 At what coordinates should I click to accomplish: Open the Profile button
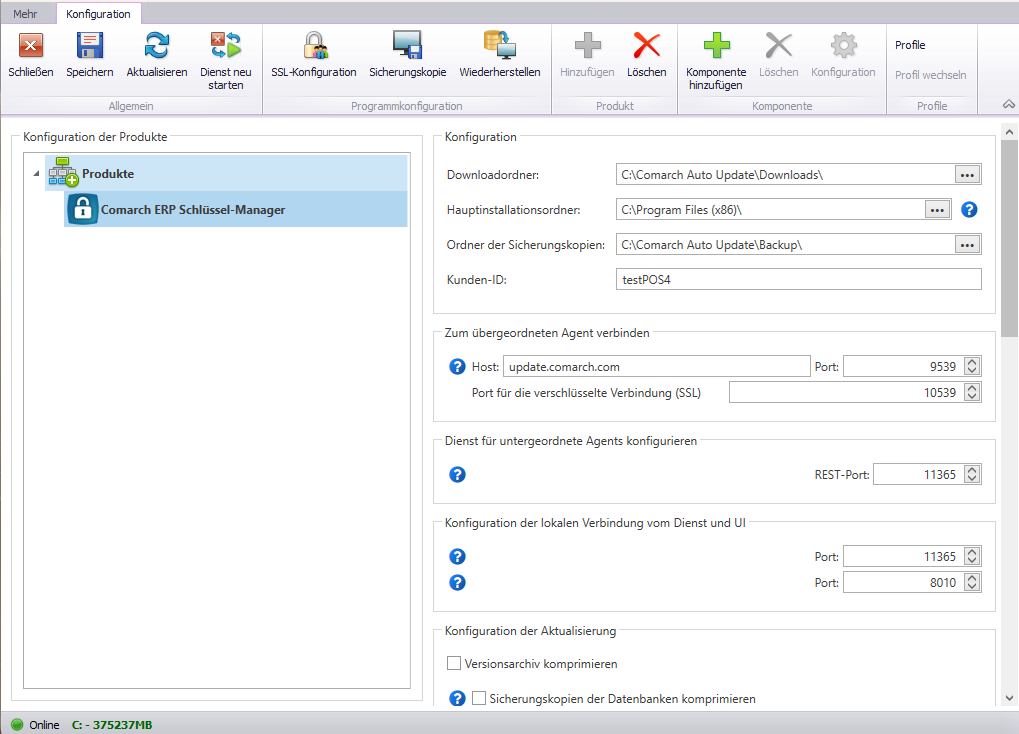[910, 45]
